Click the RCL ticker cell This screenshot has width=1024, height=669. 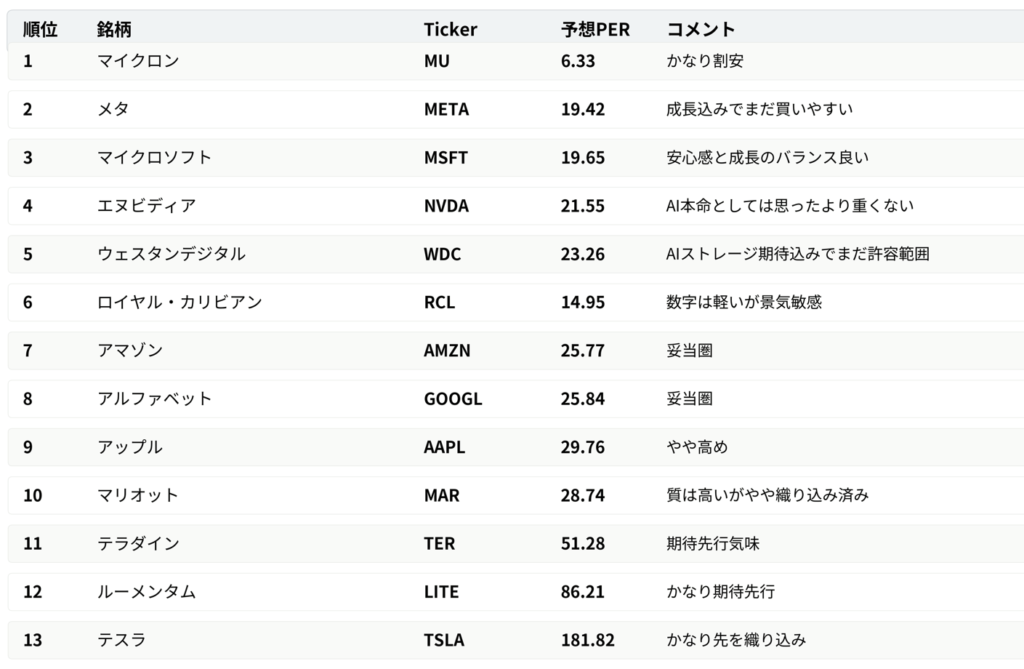click(x=439, y=302)
